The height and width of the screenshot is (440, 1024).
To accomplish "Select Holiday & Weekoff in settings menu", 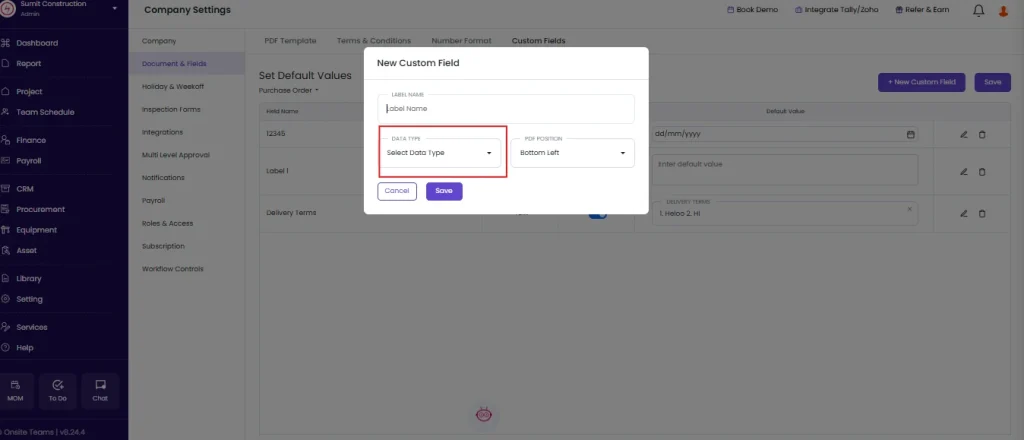I will 173,86.
